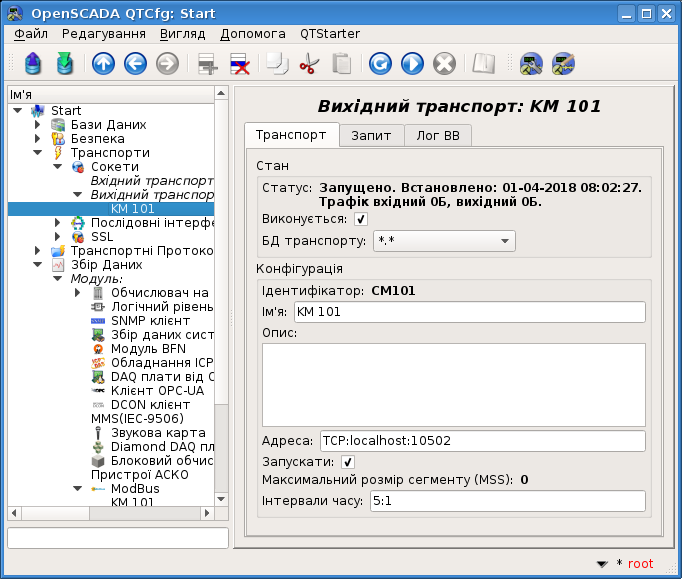Toggle the Запускати checkbox
This screenshot has width=682, height=579.
[348, 462]
